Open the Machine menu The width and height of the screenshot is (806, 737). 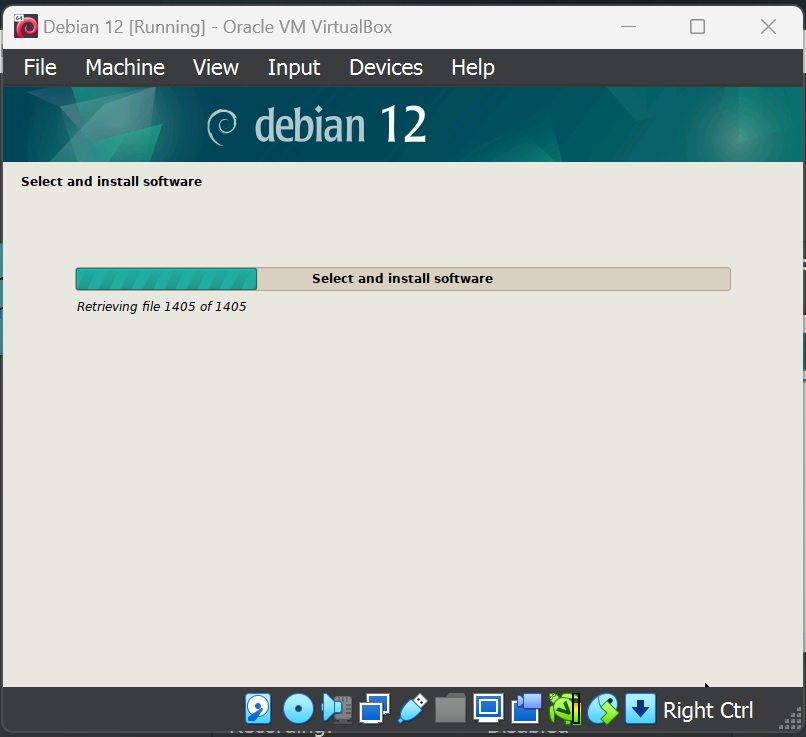[x=125, y=67]
